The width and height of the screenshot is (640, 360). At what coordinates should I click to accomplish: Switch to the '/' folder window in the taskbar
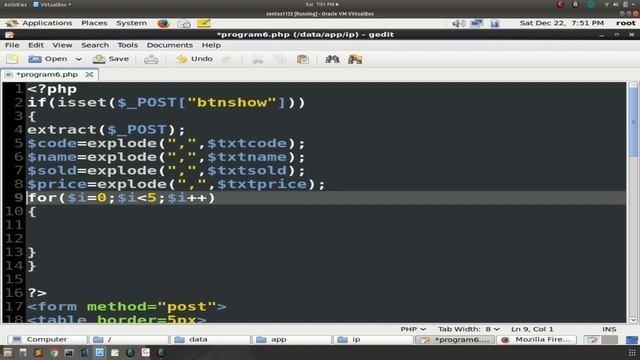coord(129,340)
